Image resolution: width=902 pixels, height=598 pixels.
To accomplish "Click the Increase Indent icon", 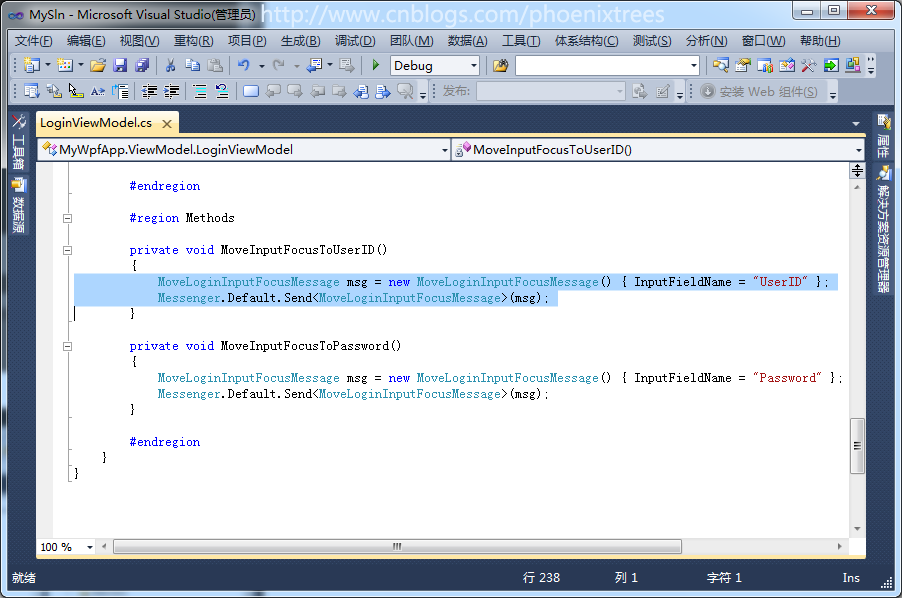I will [171, 91].
